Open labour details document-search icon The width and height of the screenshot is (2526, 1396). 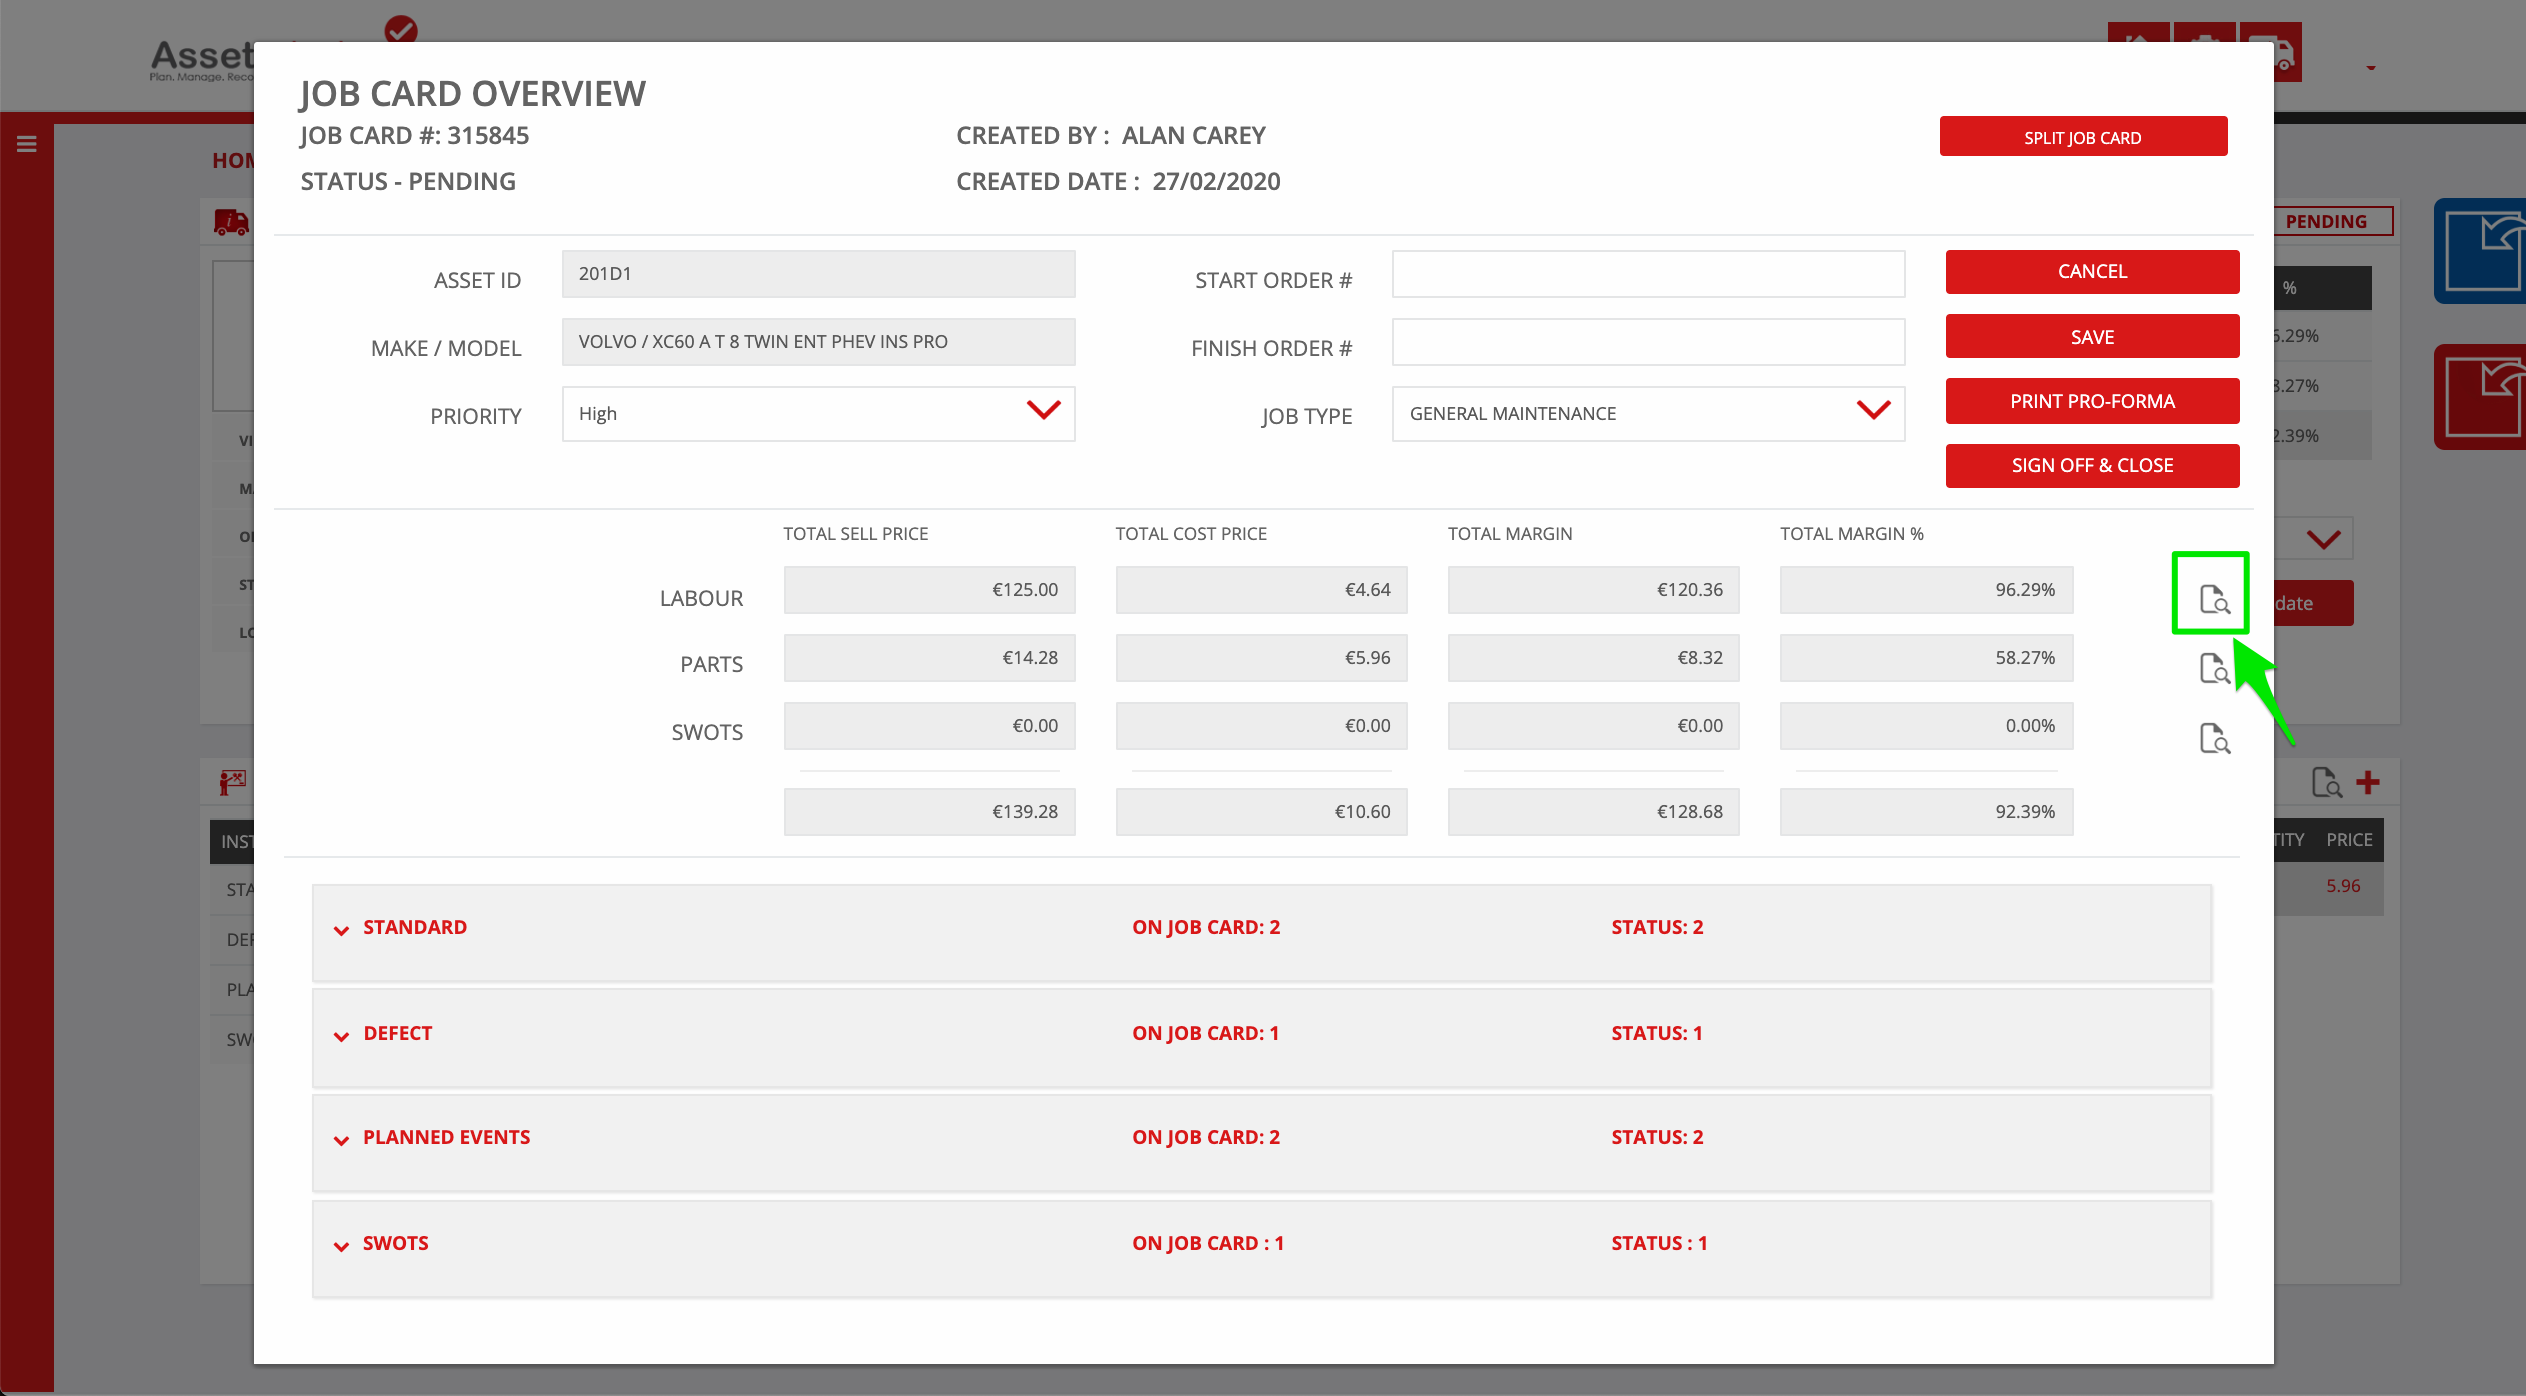pyautogui.click(x=2214, y=599)
